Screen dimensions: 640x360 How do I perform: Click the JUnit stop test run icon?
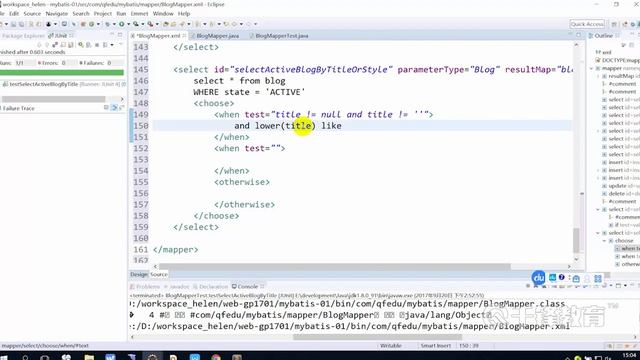coord(97,44)
